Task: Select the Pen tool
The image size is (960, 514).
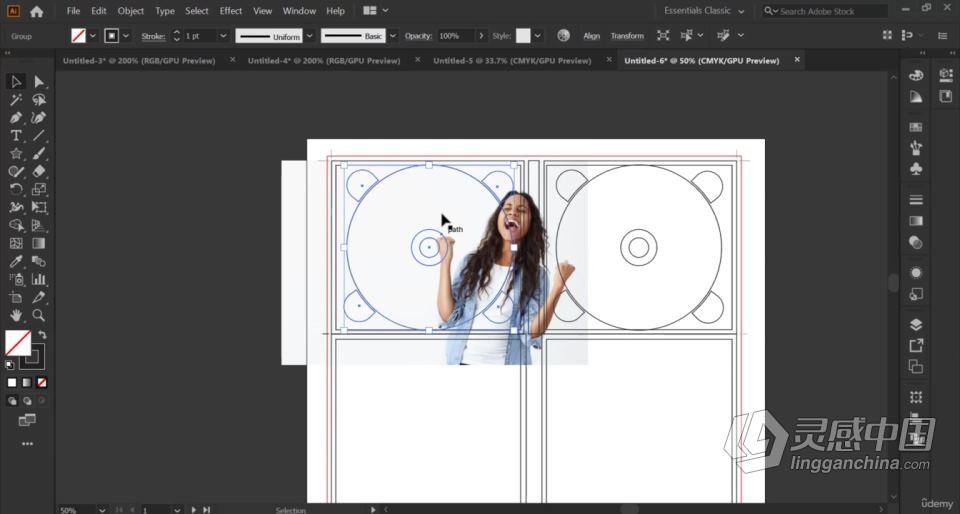Action: click(16, 117)
